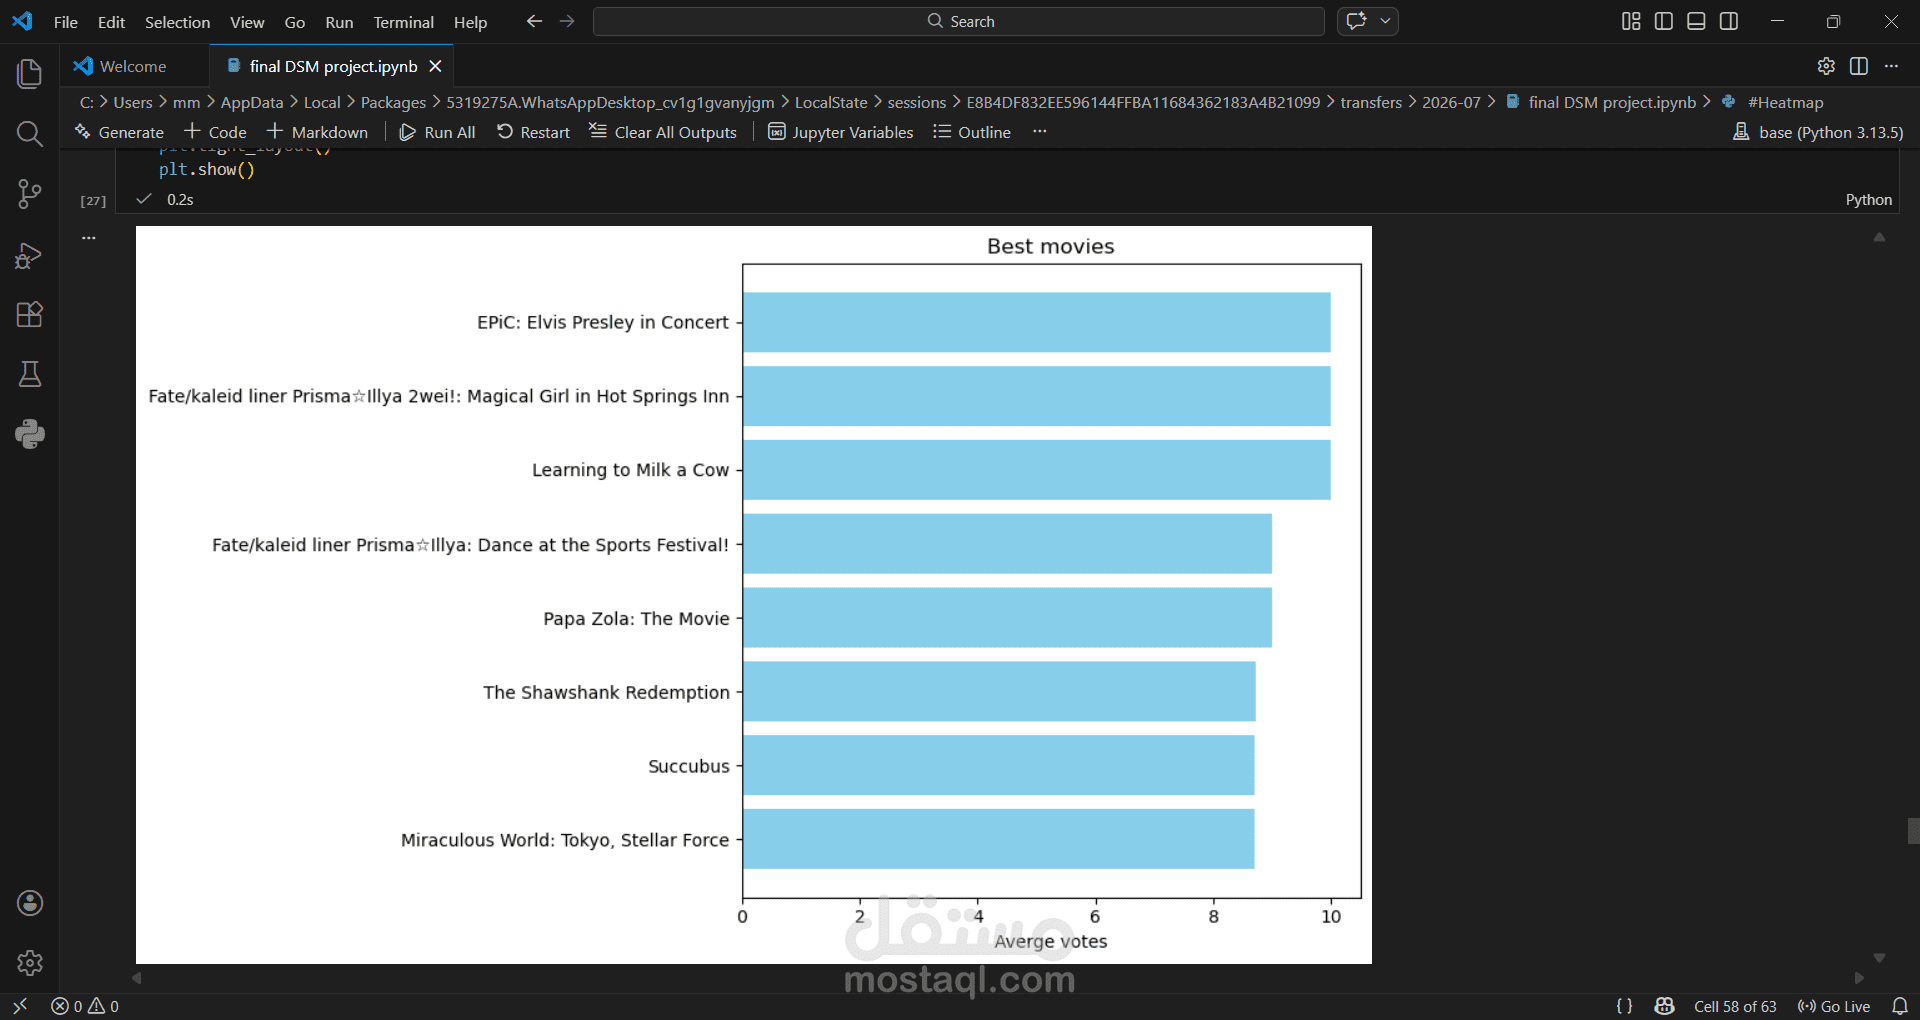The image size is (1920, 1020).
Task: Click the output scroll-right arrow
Action: coord(1859,978)
